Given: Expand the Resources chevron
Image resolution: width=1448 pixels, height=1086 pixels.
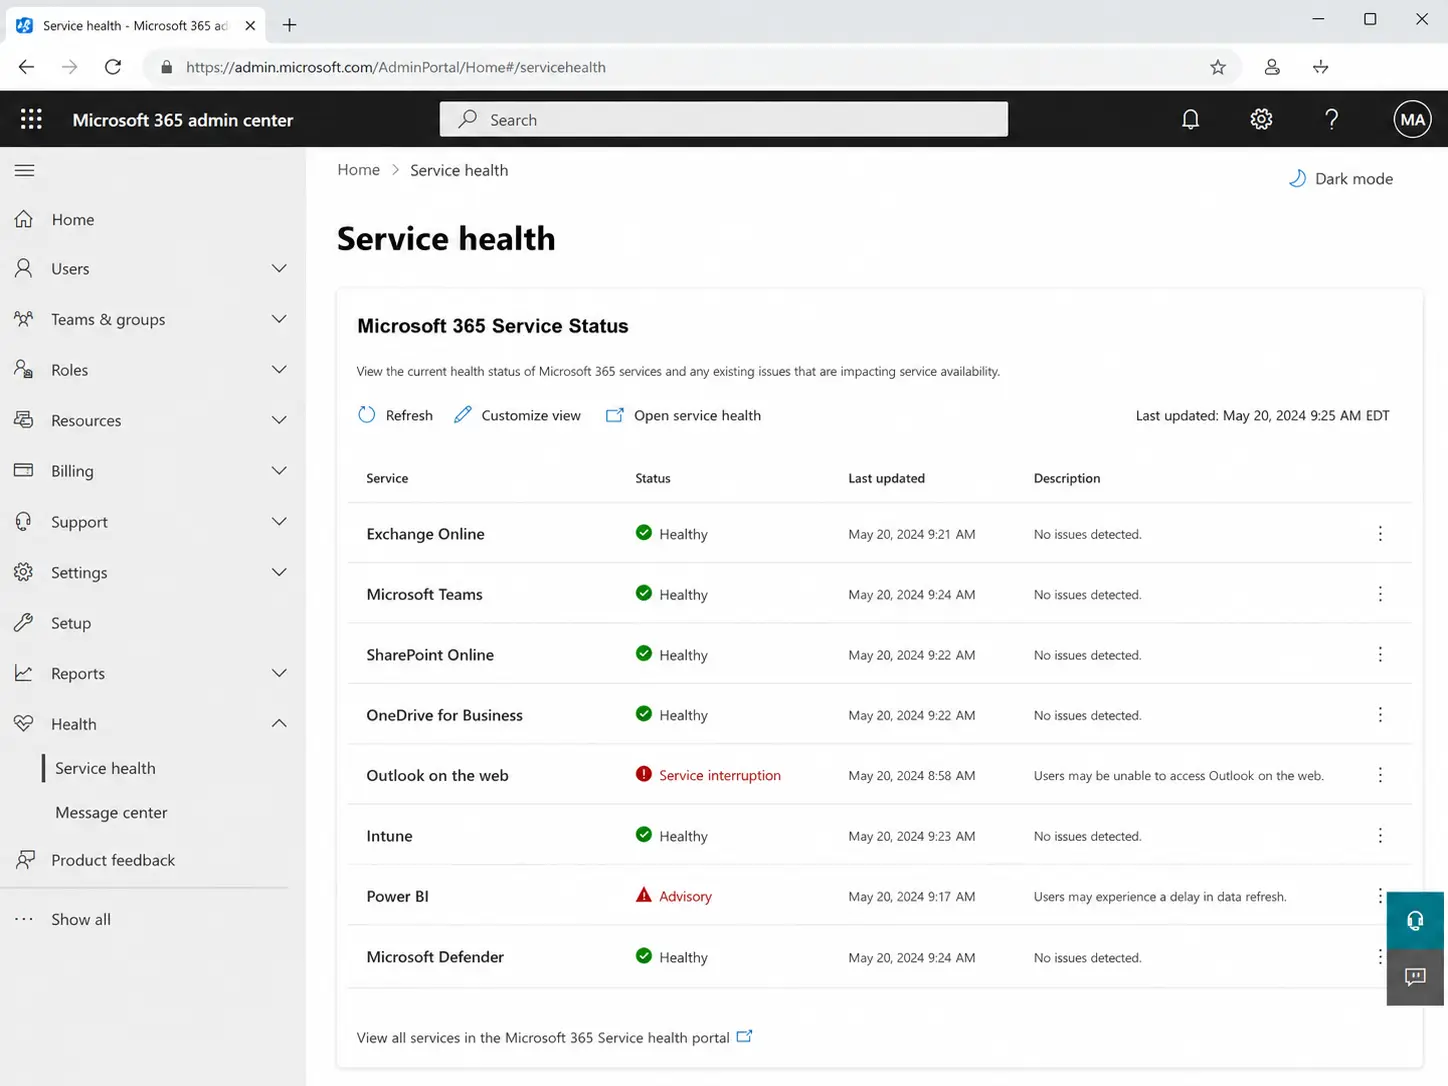Looking at the screenshot, I should [279, 420].
